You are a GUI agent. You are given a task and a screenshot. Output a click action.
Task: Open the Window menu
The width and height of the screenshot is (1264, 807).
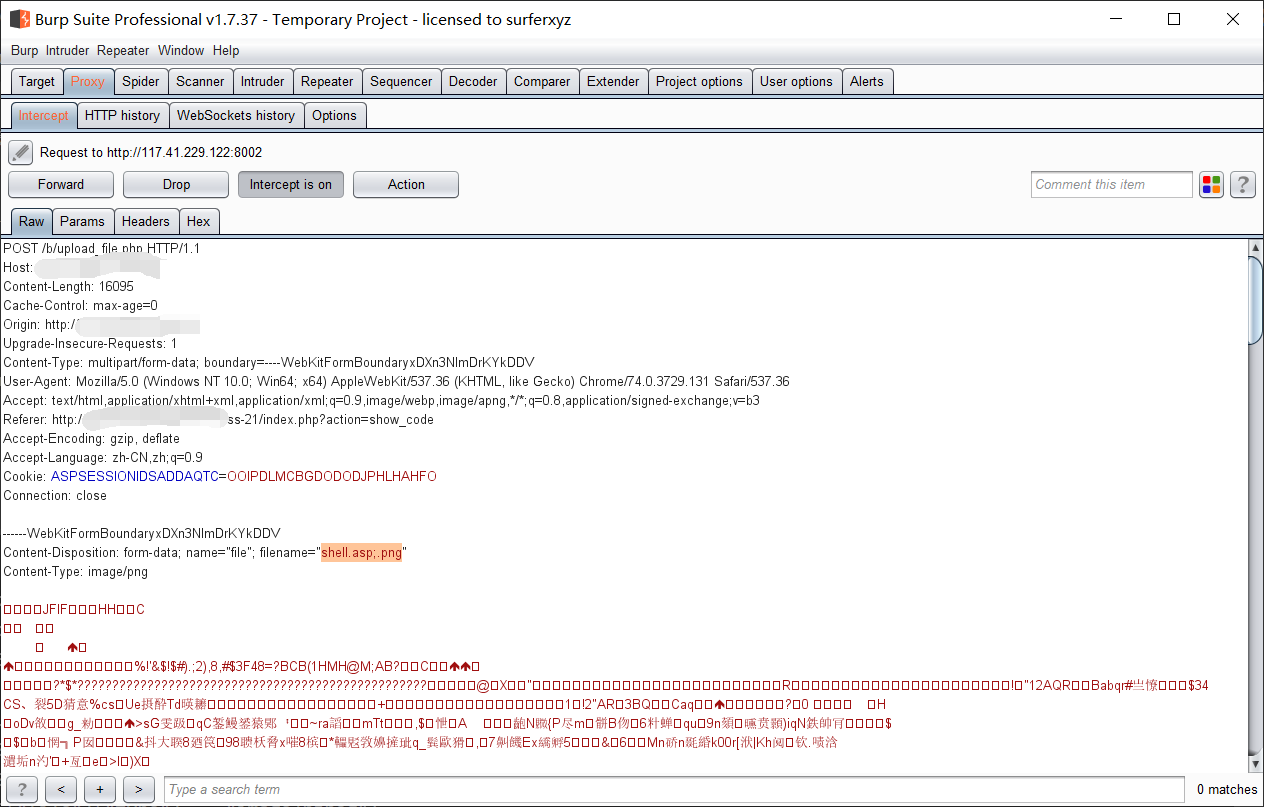tap(181, 50)
